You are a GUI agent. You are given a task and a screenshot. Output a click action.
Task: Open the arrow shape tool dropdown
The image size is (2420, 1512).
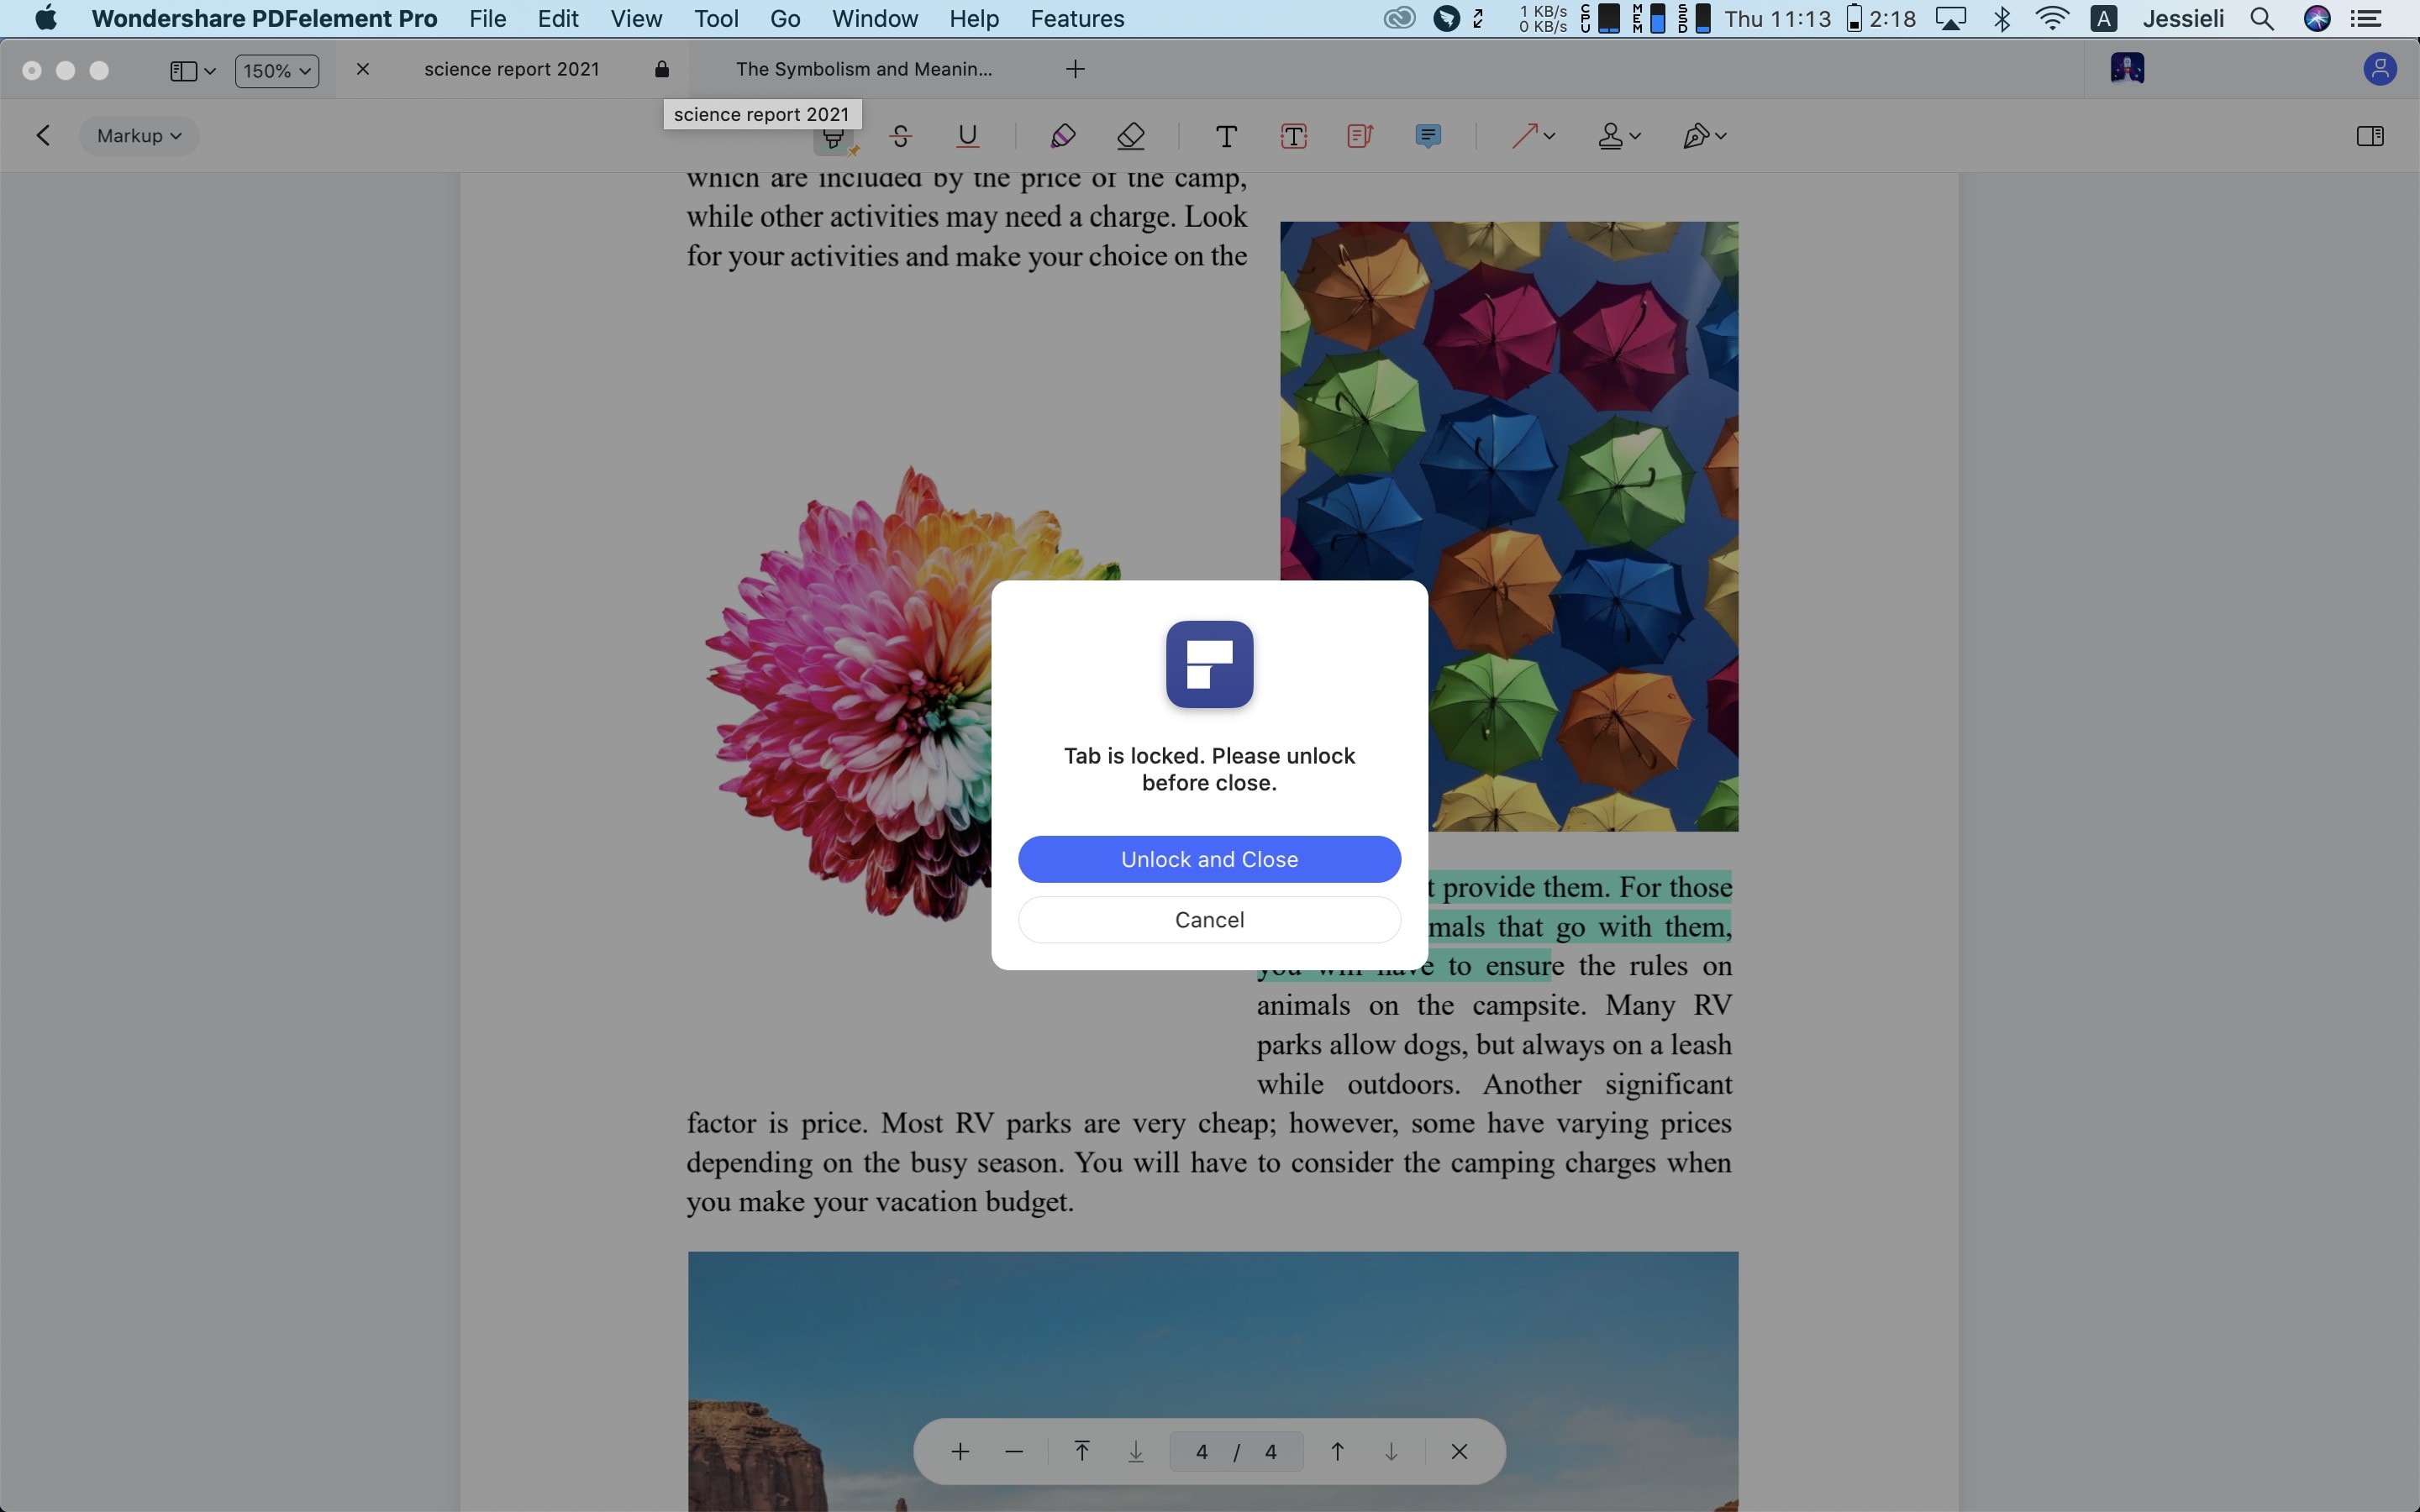(x=1548, y=136)
